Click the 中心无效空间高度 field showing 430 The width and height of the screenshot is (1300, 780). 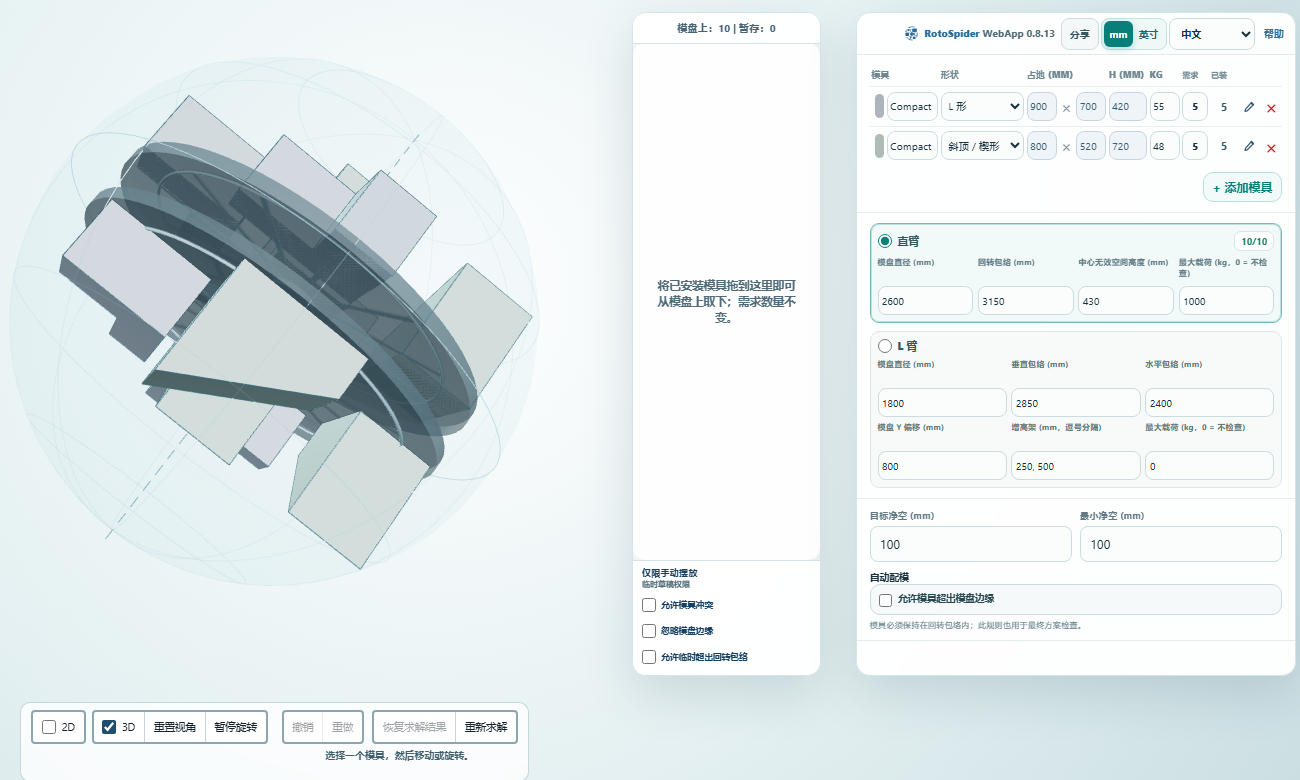click(x=1126, y=301)
